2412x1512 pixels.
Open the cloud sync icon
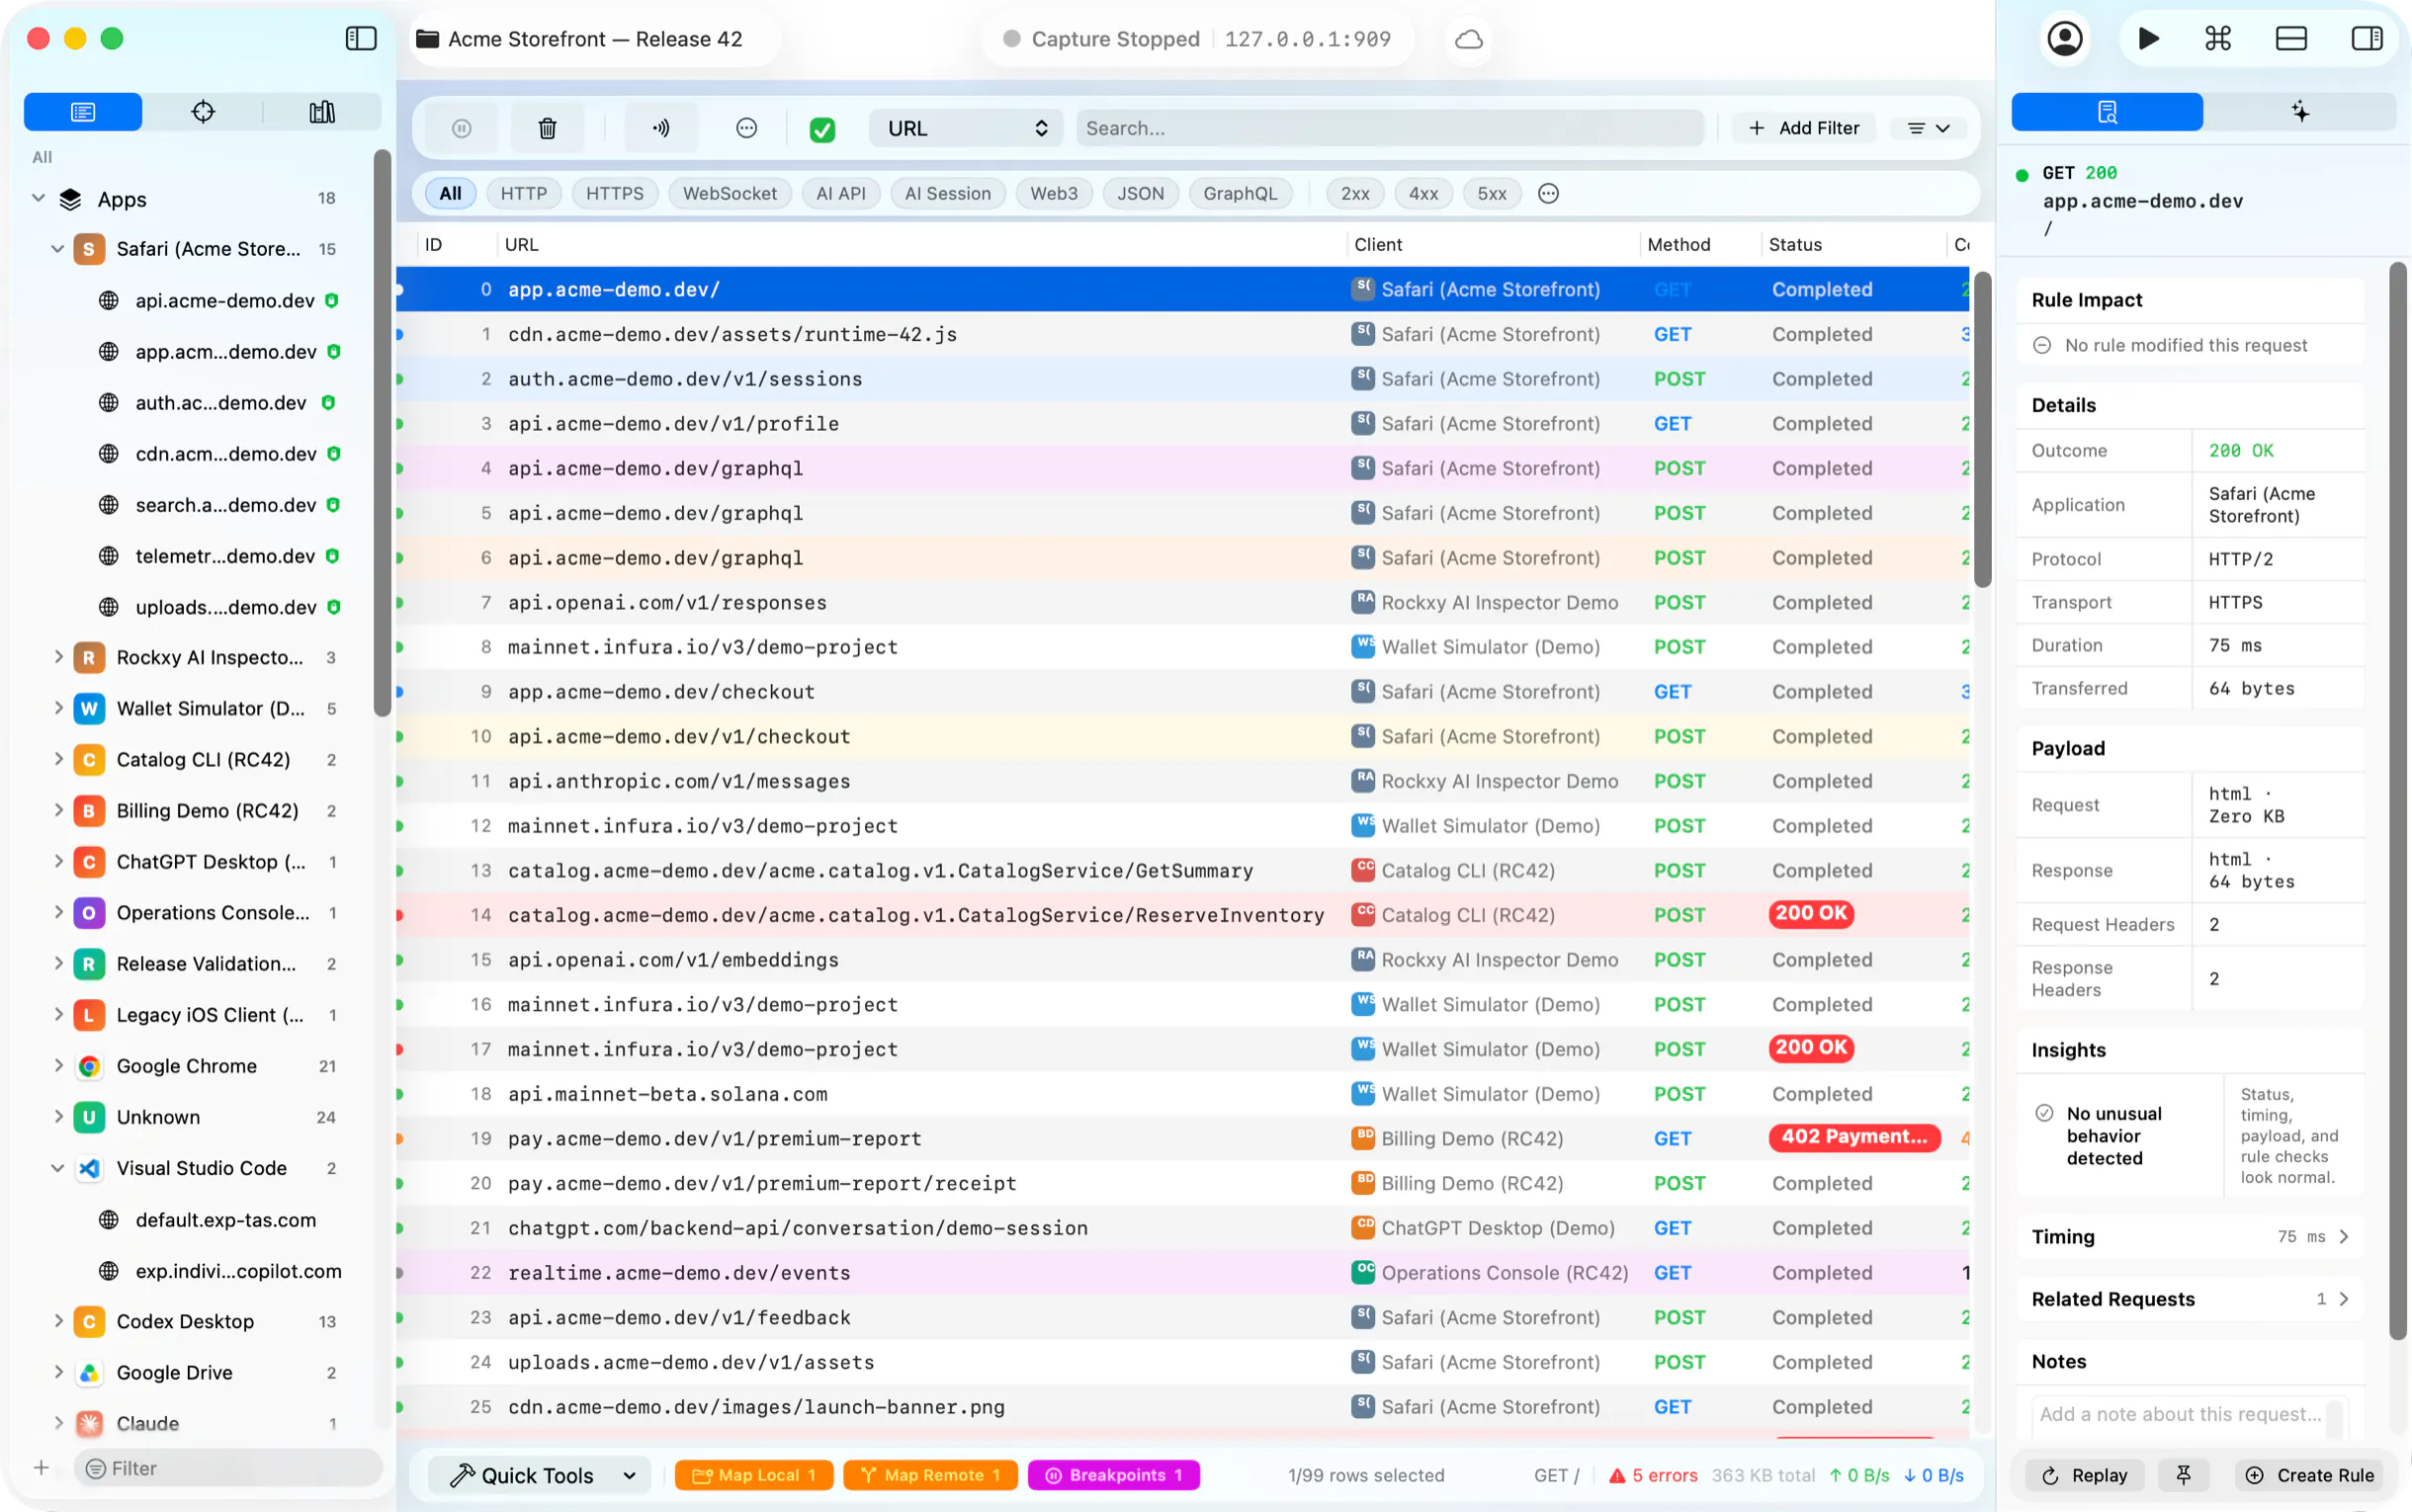coord(1468,39)
